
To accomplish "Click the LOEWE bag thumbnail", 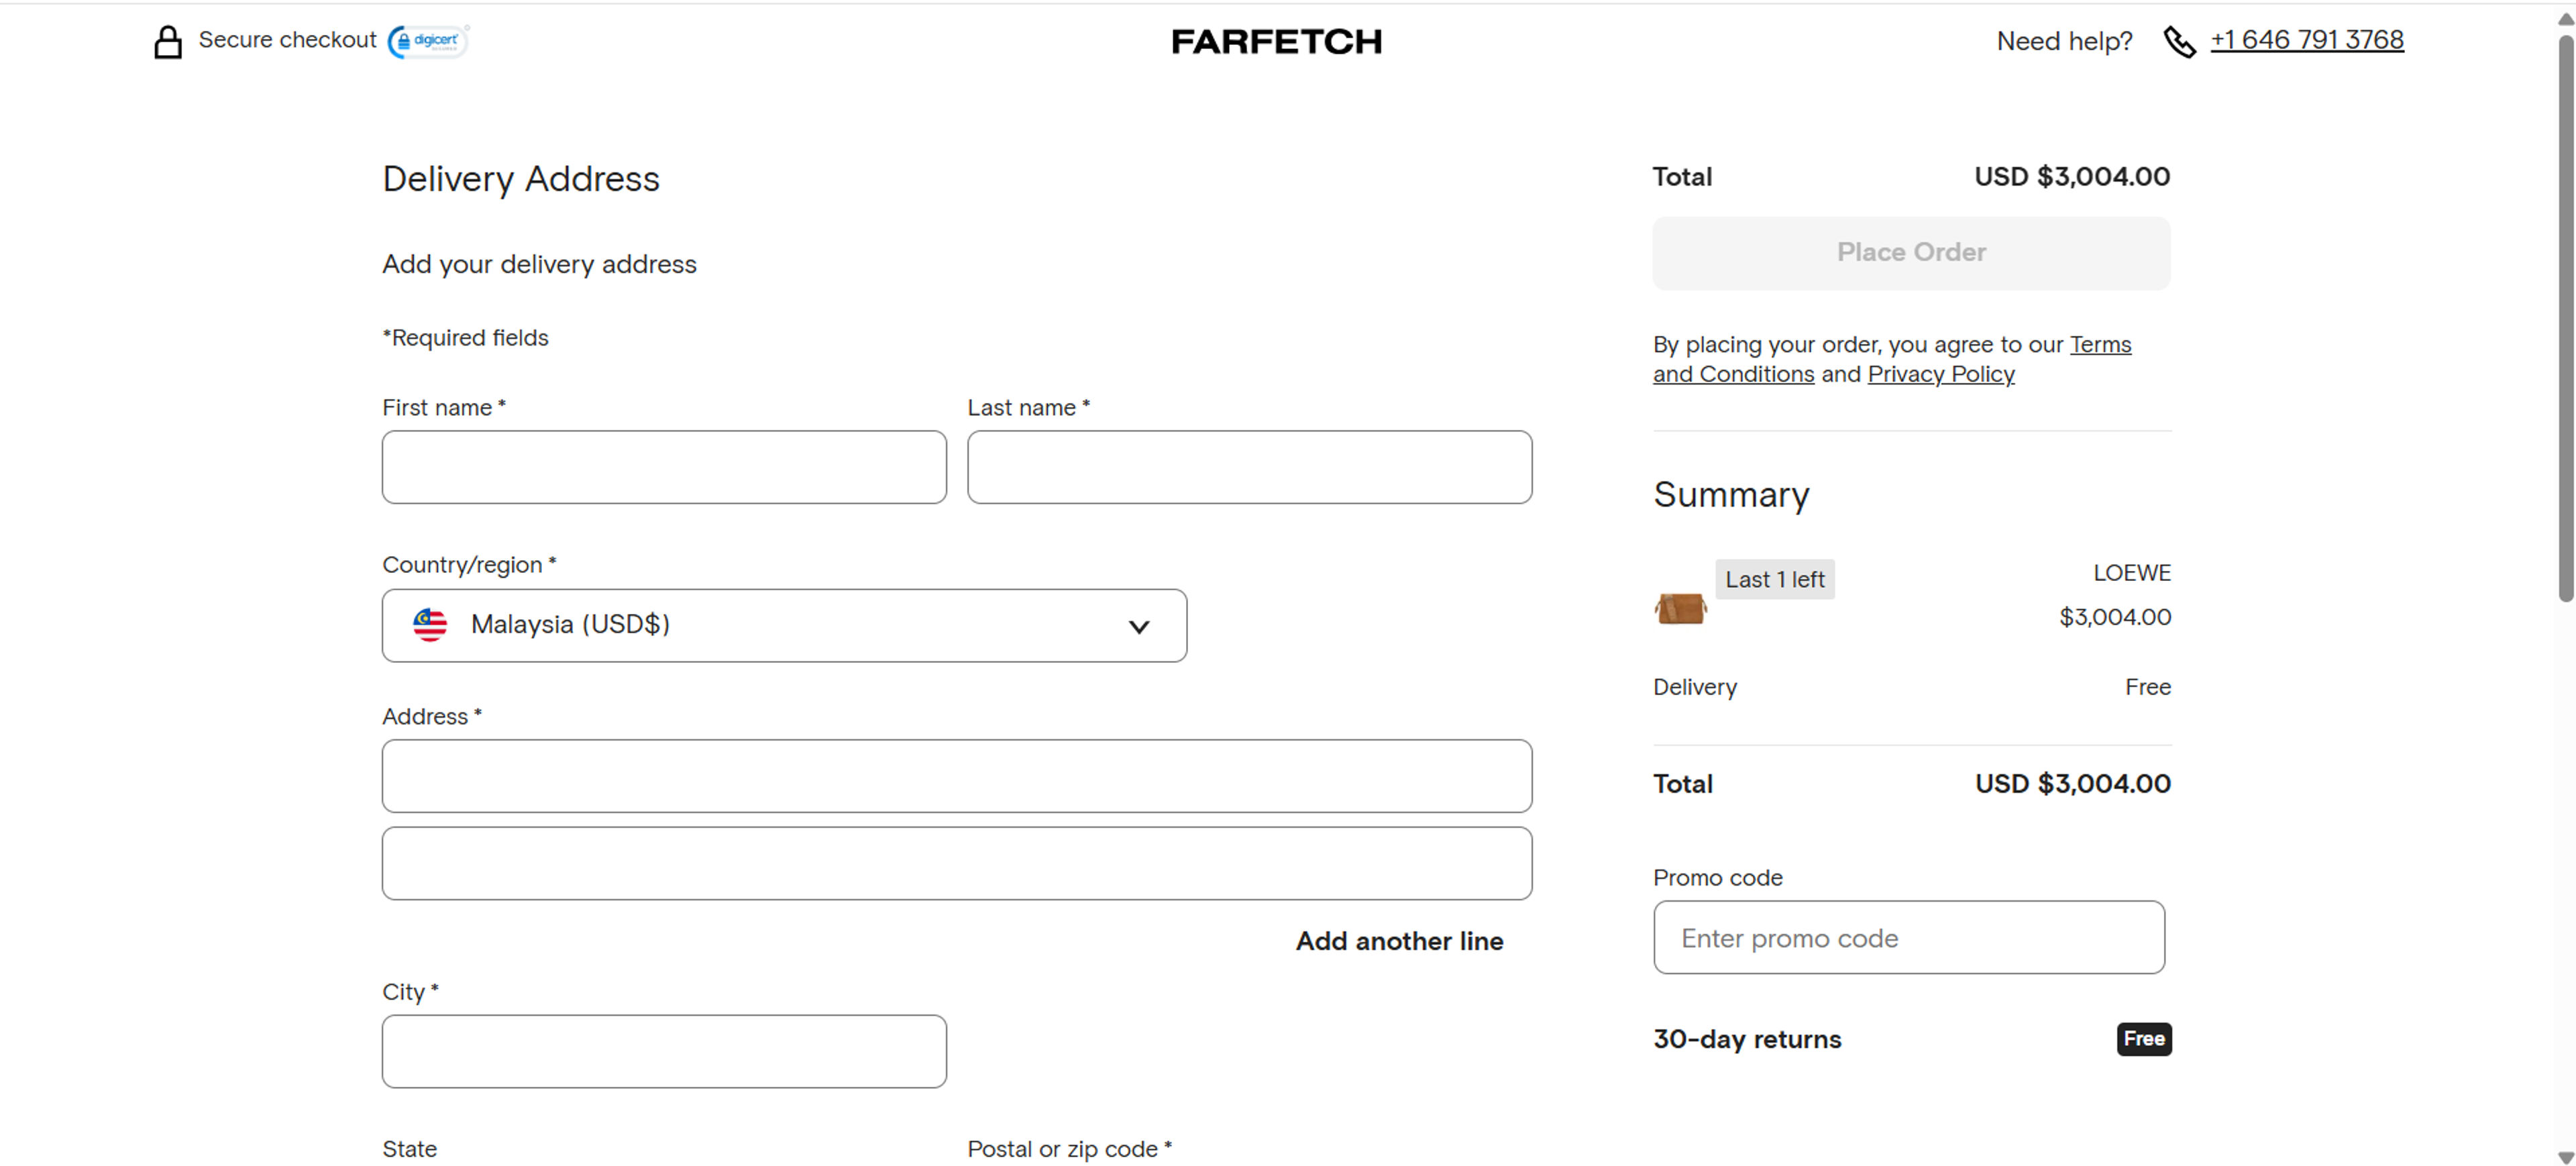I will pos(1680,608).
